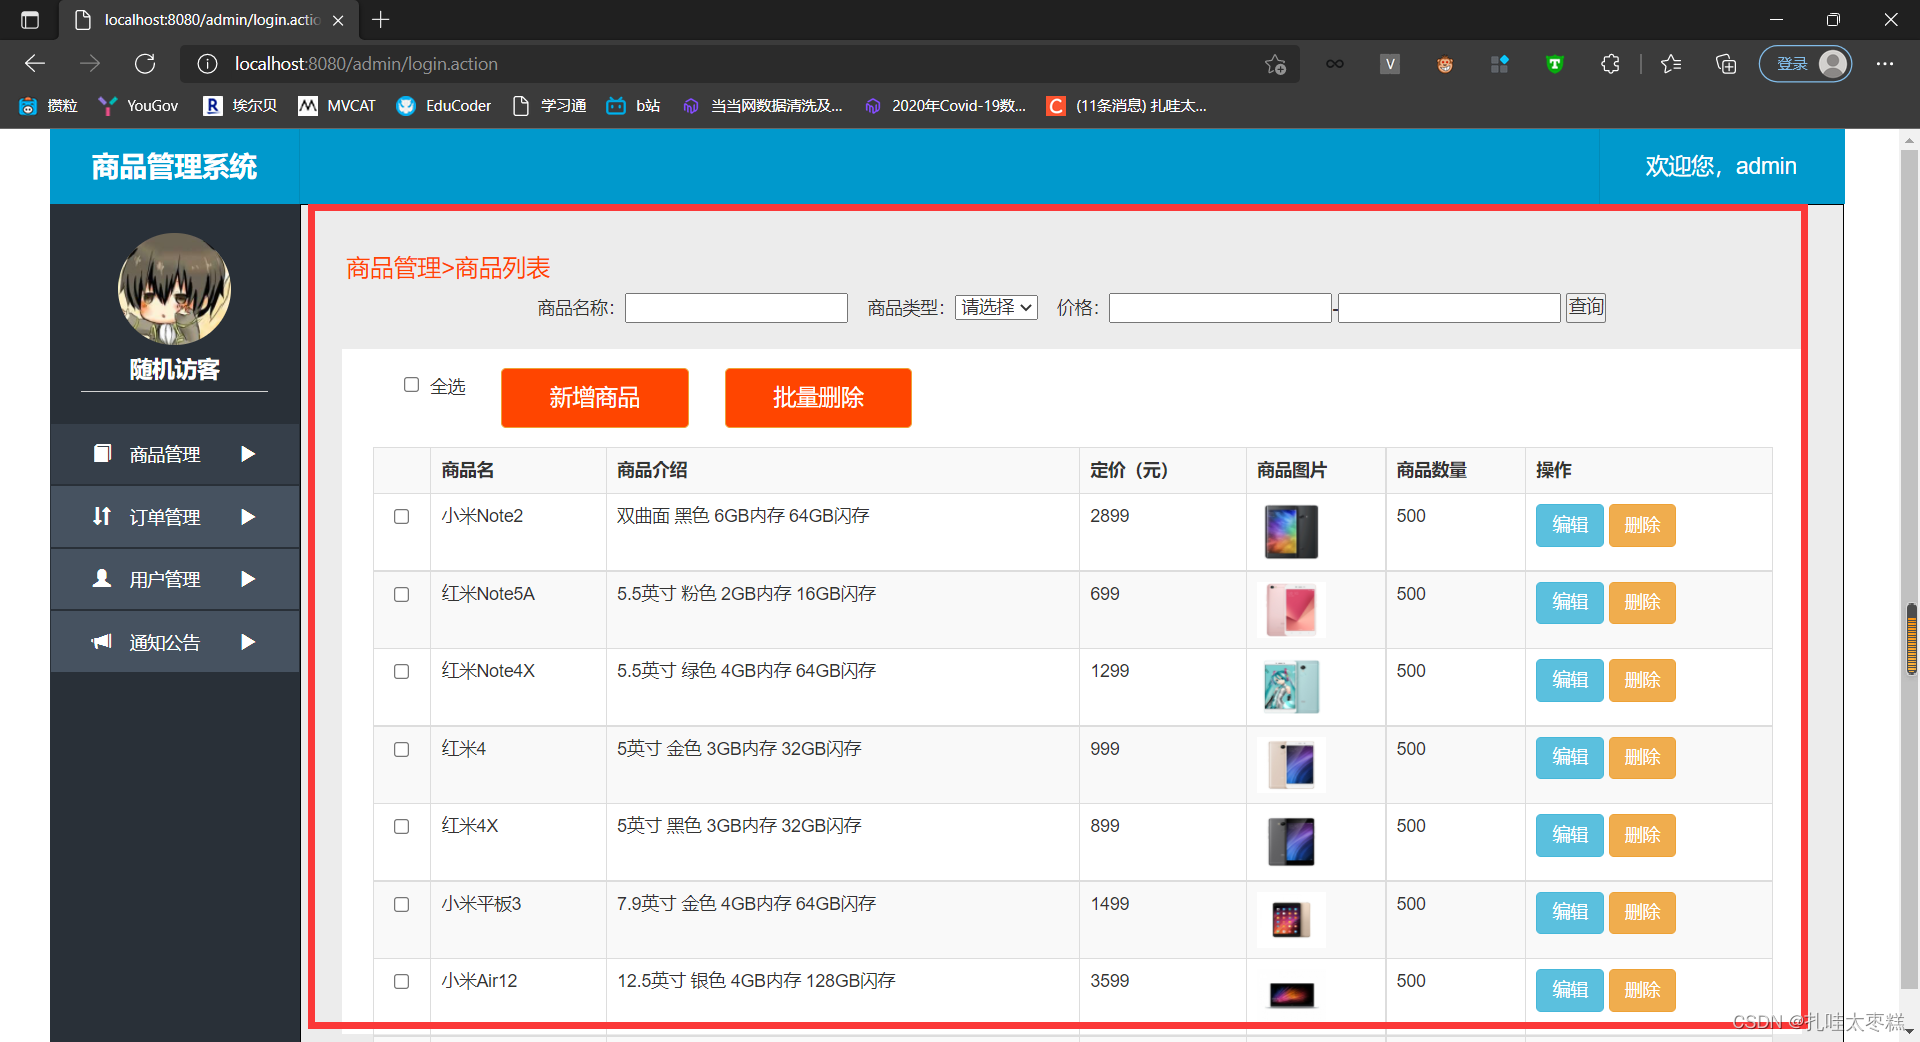
Task: Open the V extension icon
Action: pyautogui.click(x=1390, y=64)
